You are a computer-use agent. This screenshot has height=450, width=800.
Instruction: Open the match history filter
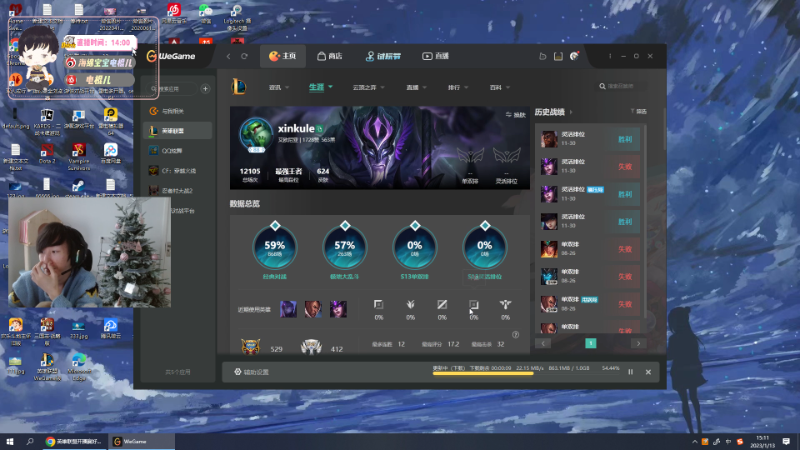point(638,111)
